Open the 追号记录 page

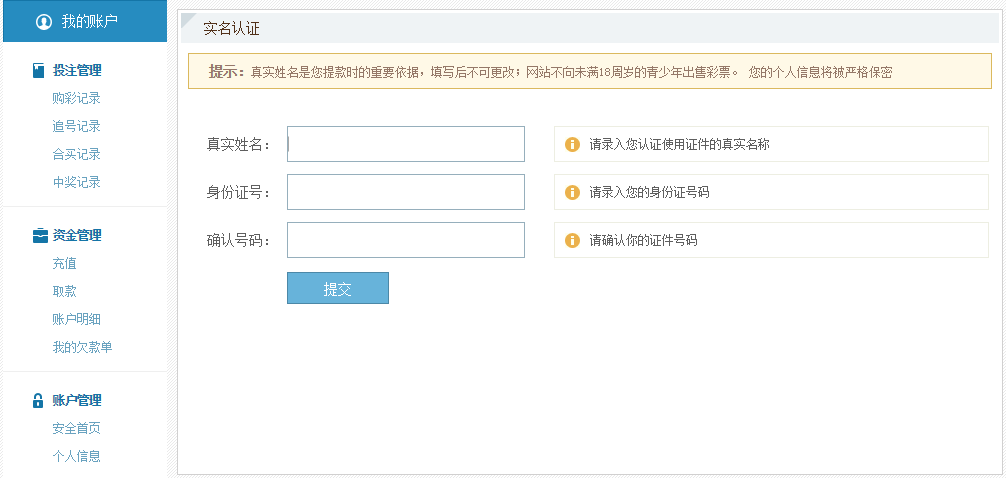point(76,126)
